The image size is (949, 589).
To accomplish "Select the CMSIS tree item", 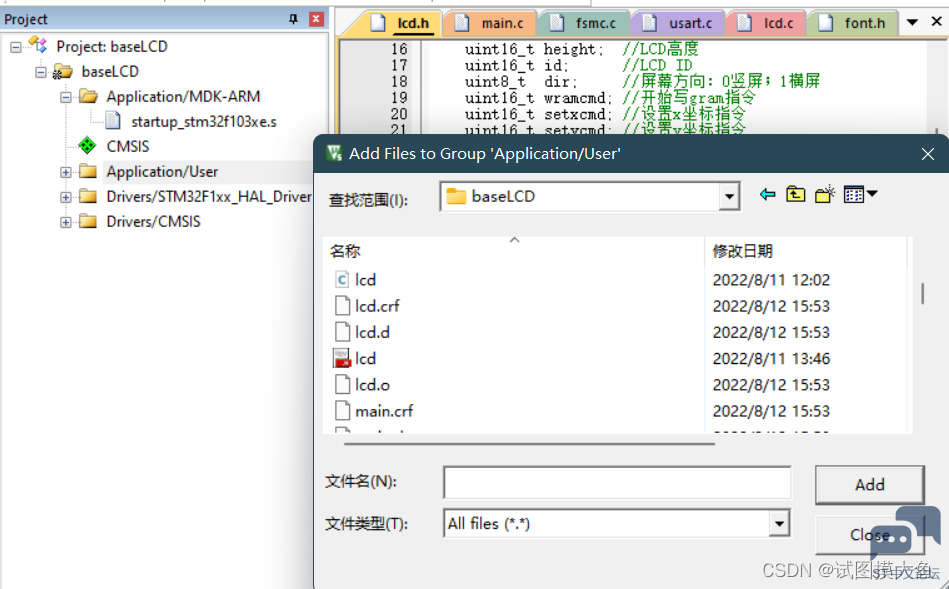I will pyautogui.click(x=128, y=146).
